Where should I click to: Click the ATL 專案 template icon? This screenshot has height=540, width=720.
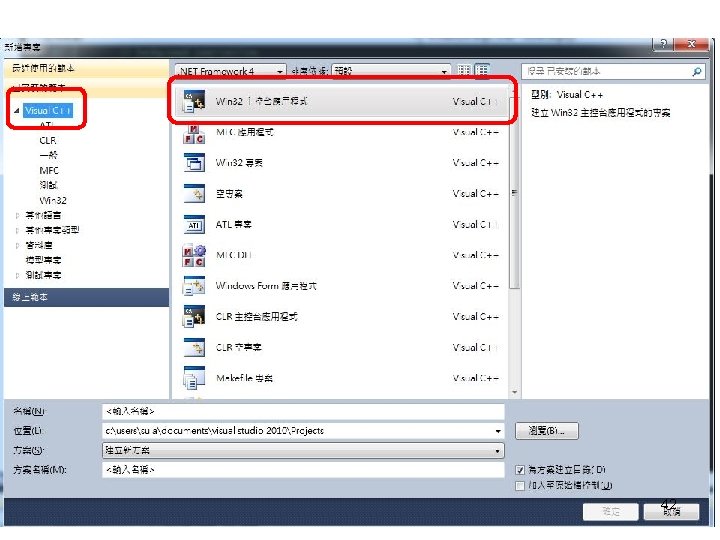click(194, 225)
